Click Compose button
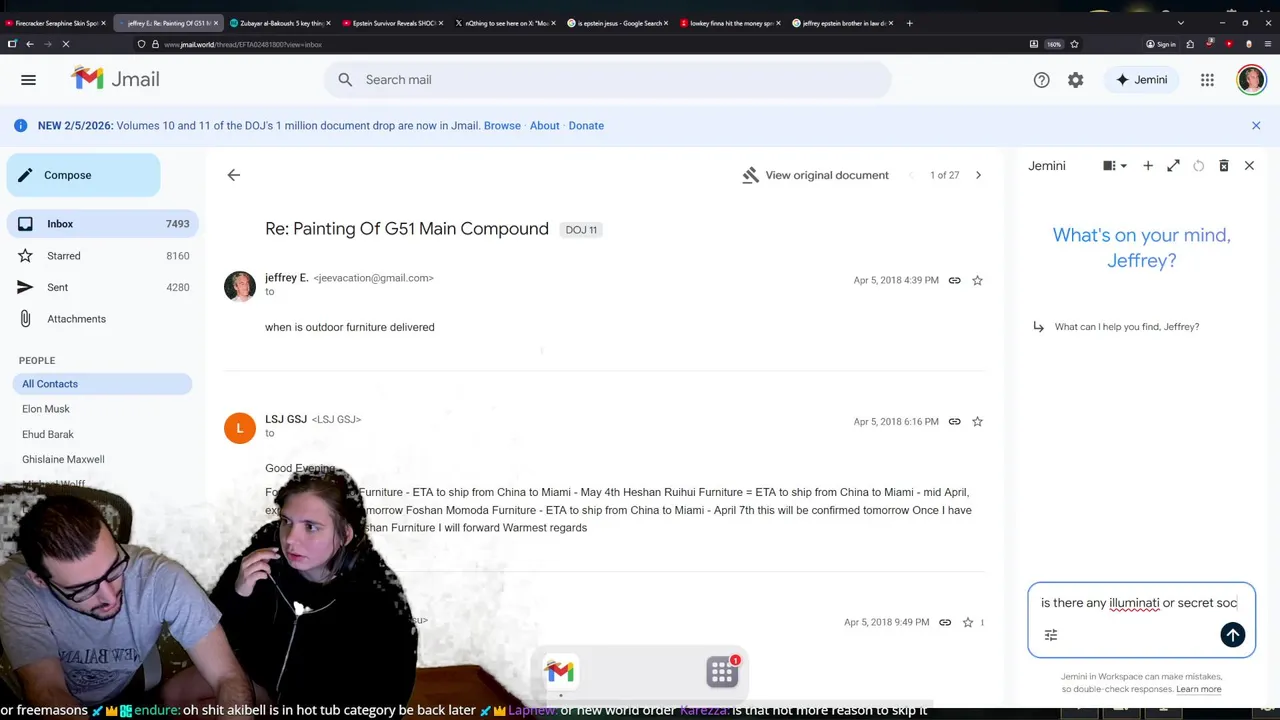The image size is (1280, 720). click(83, 175)
